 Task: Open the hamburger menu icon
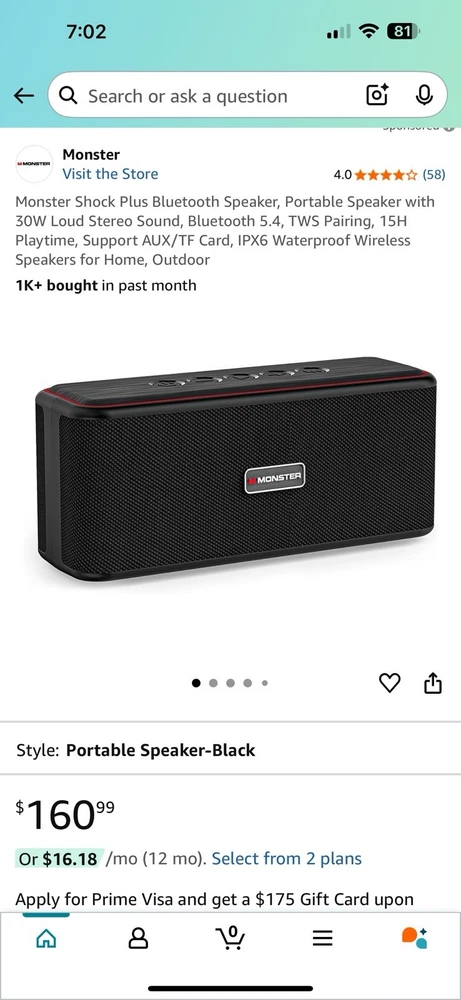(x=323, y=938)
